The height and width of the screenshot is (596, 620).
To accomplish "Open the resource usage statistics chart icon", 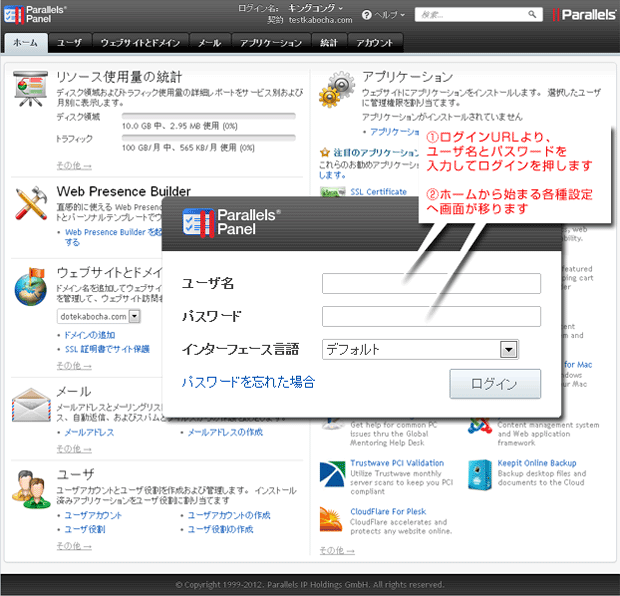I will pos(30,89).
